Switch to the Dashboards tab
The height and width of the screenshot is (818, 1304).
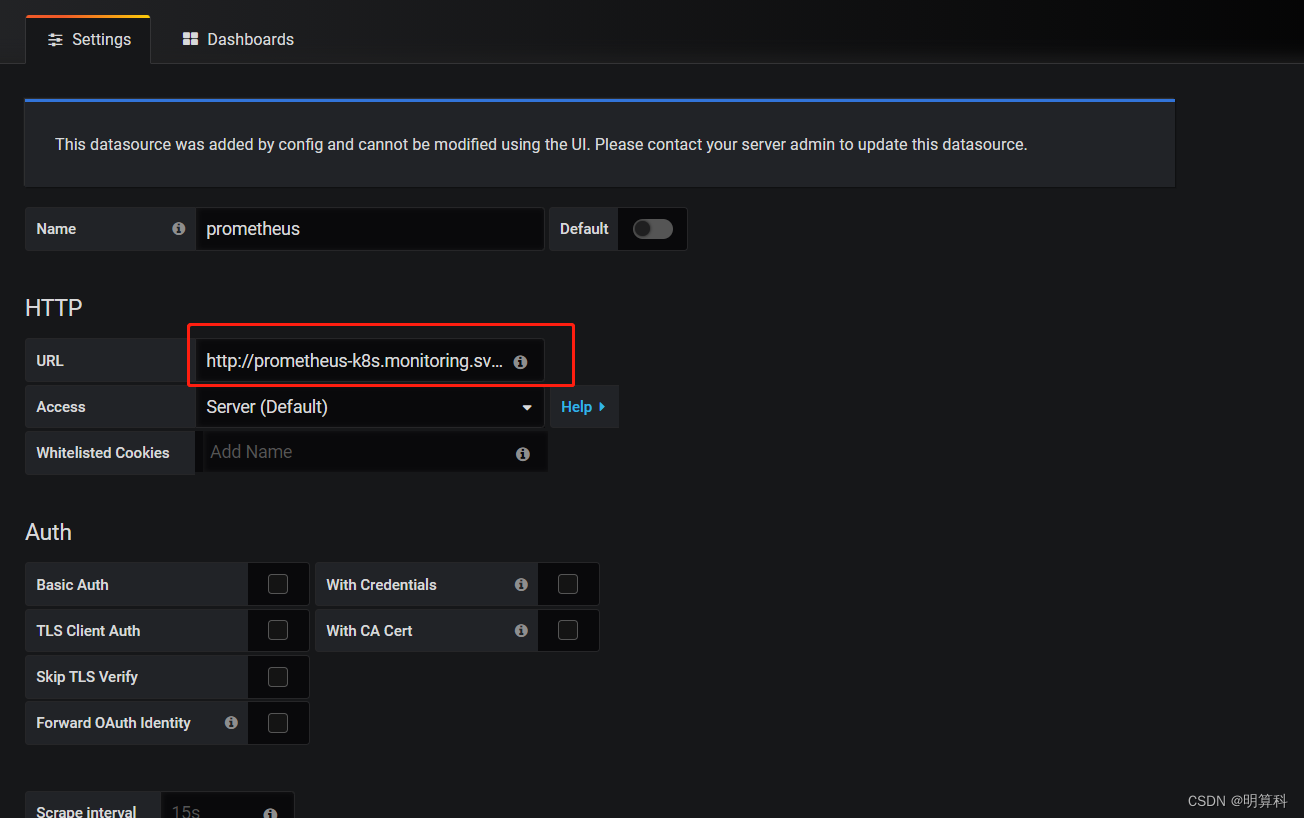238,40
